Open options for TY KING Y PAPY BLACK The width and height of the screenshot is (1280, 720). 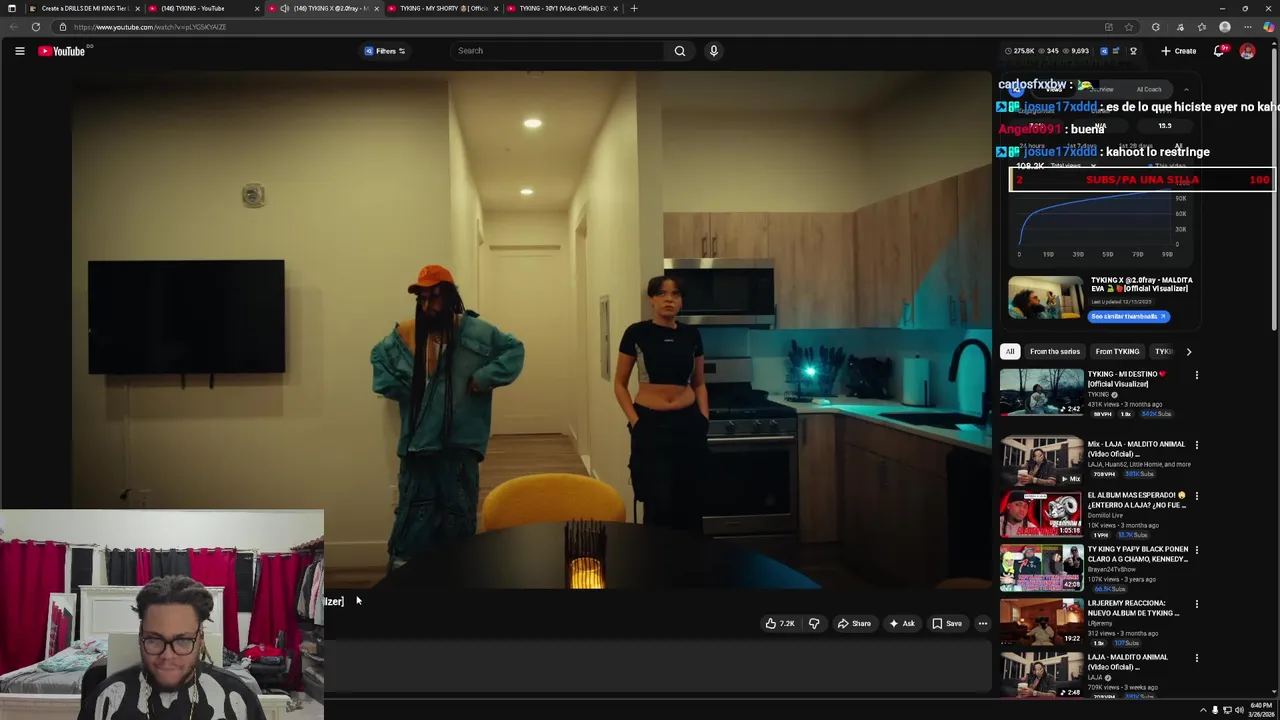pyautogui.click(x=1196, y=550)
